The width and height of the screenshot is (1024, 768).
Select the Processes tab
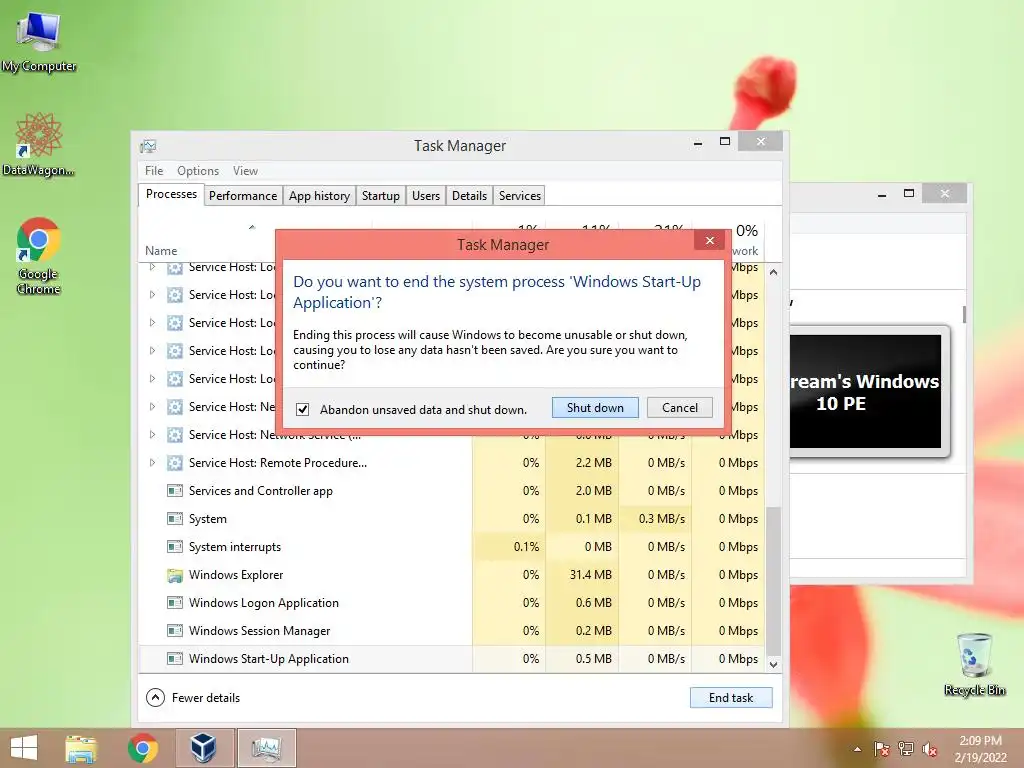coord(171,195)
